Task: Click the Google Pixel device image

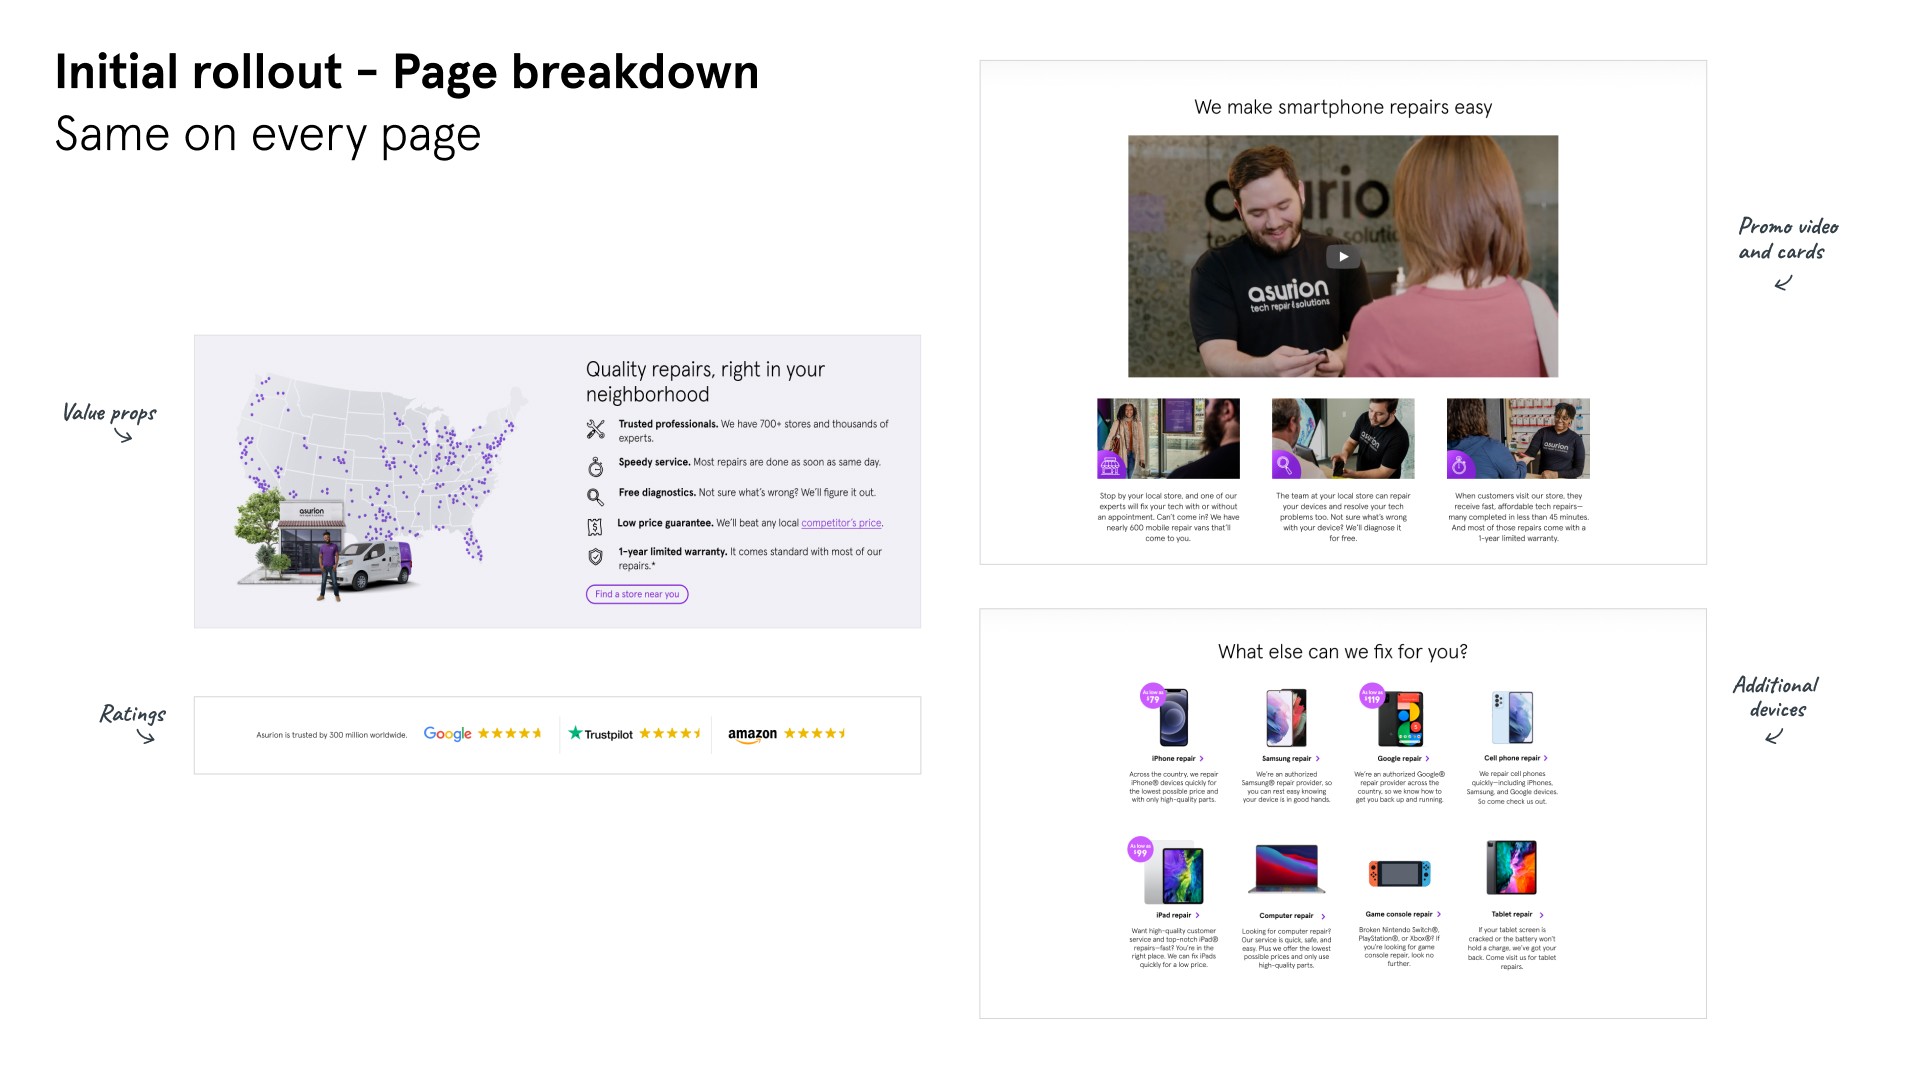Action: [1401, 719]
